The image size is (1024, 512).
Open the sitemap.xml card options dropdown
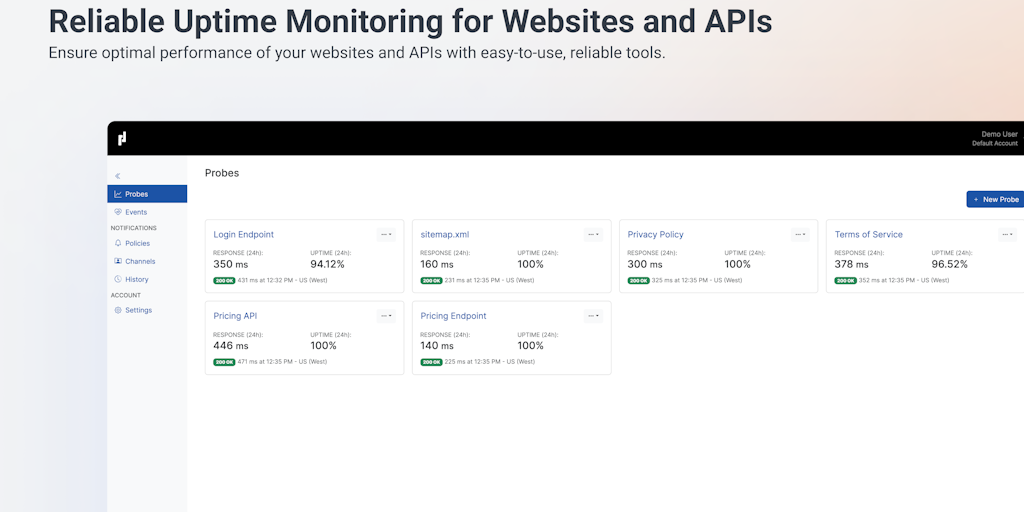(x=593, y=234)
